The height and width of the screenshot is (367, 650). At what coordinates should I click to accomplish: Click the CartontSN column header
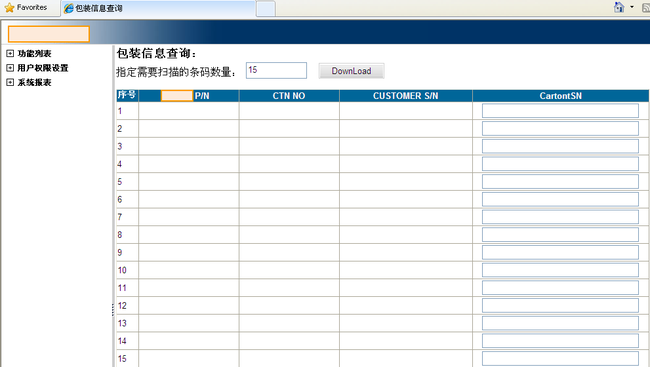coord(560,96)
